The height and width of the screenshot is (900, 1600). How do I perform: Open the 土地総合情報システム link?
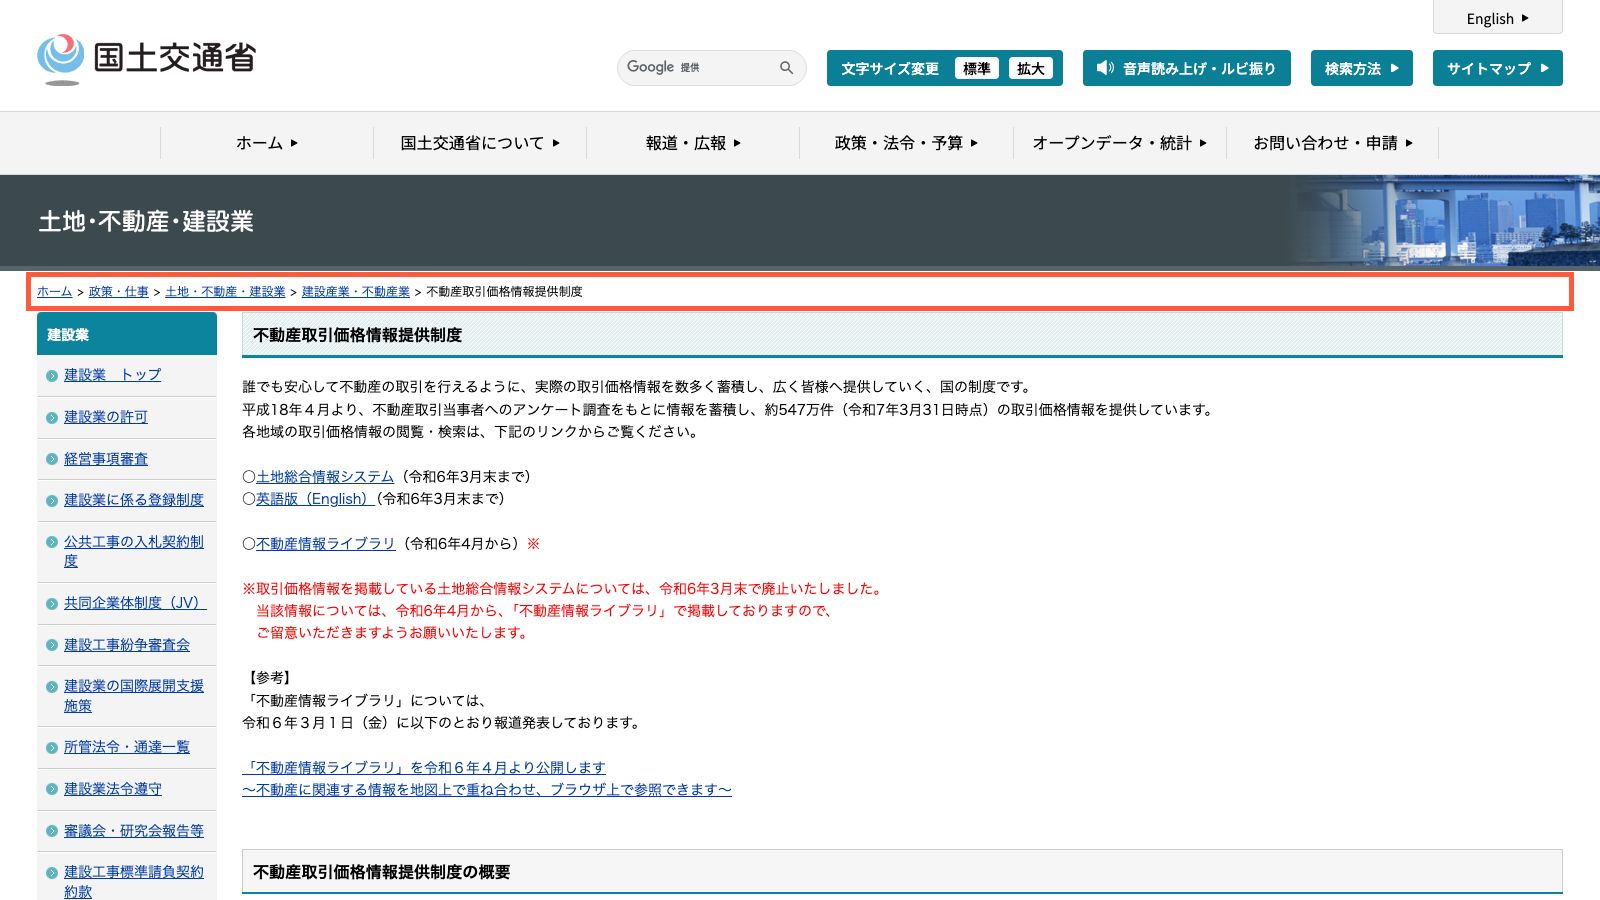point(325,477)
